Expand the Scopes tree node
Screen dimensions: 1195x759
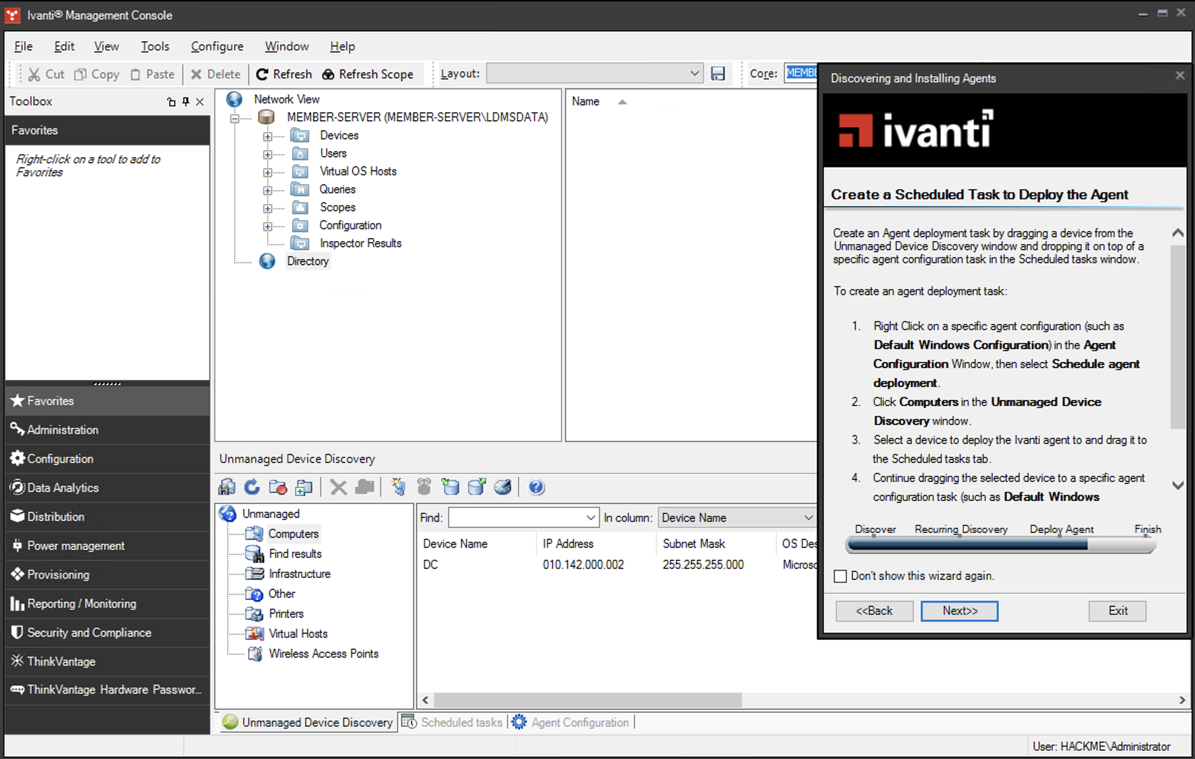(268, 208)
